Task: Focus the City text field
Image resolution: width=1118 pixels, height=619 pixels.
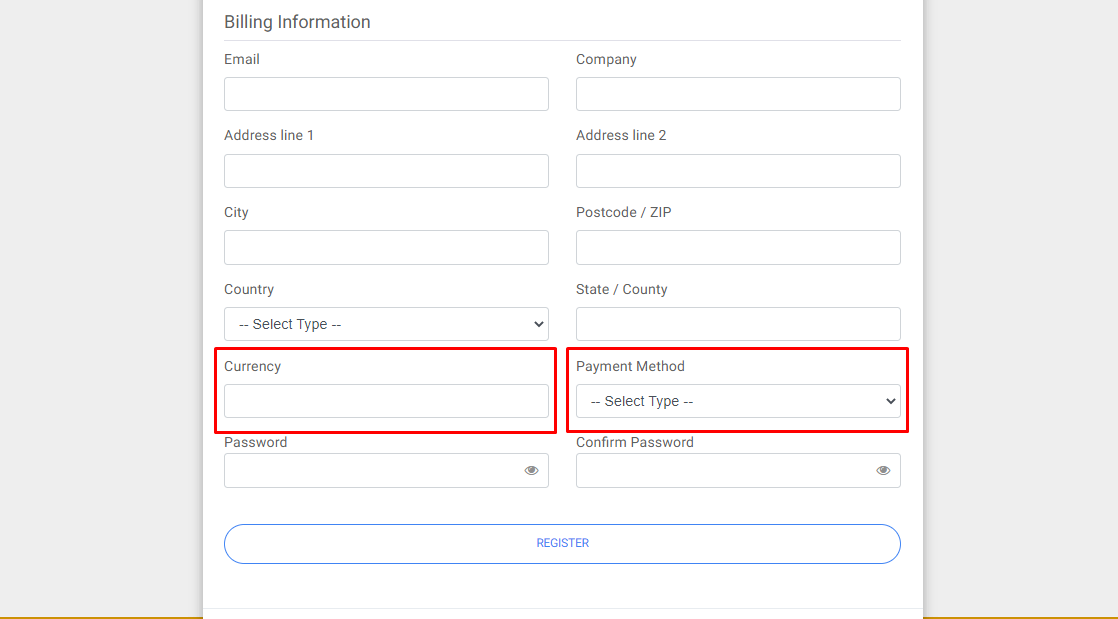Action: tap(386, 247)
